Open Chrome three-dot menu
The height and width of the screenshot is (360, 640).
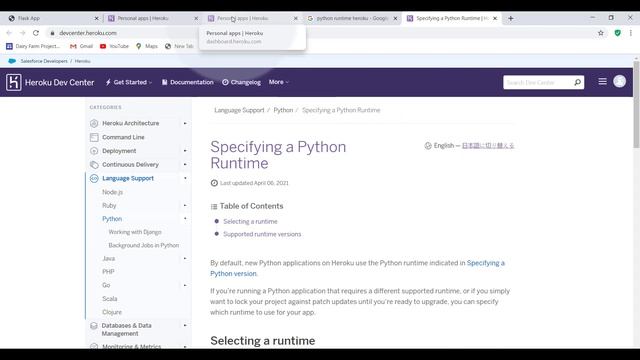pyautogui.click(x=631, y=33)
